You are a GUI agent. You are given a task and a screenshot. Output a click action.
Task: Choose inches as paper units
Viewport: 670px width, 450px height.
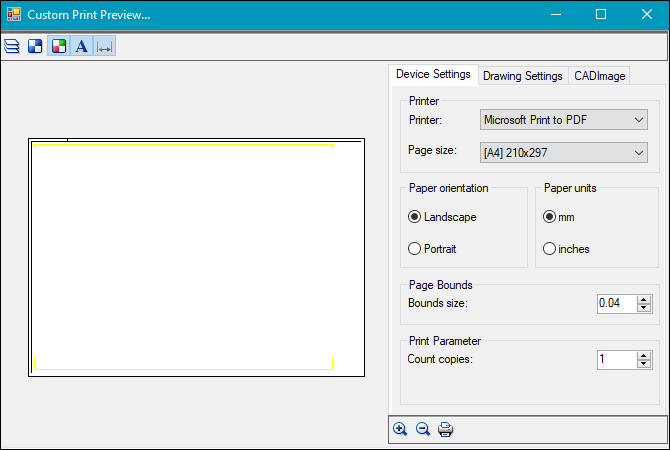tap(549, 249)
